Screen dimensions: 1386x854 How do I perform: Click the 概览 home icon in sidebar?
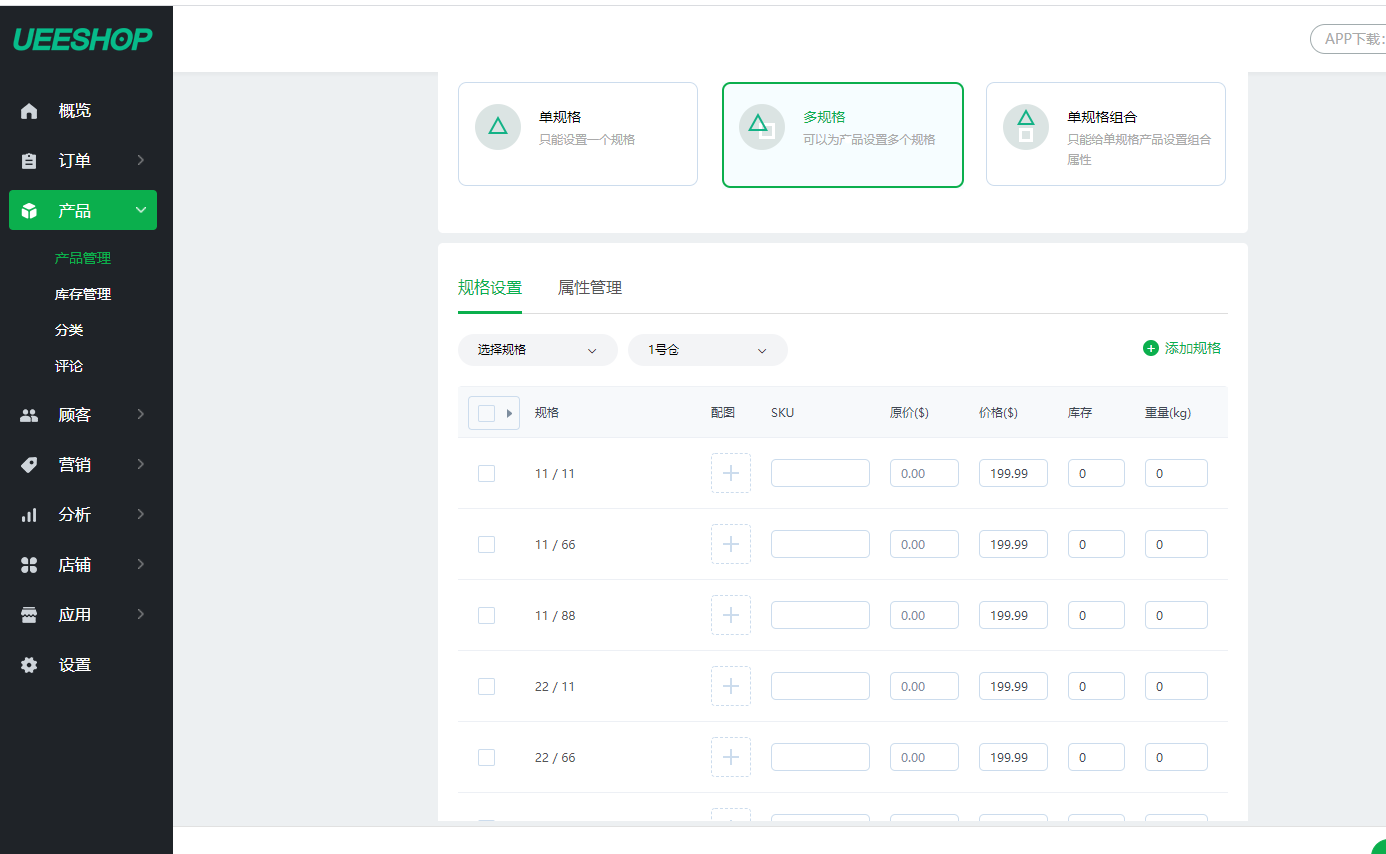pos(29,111)
